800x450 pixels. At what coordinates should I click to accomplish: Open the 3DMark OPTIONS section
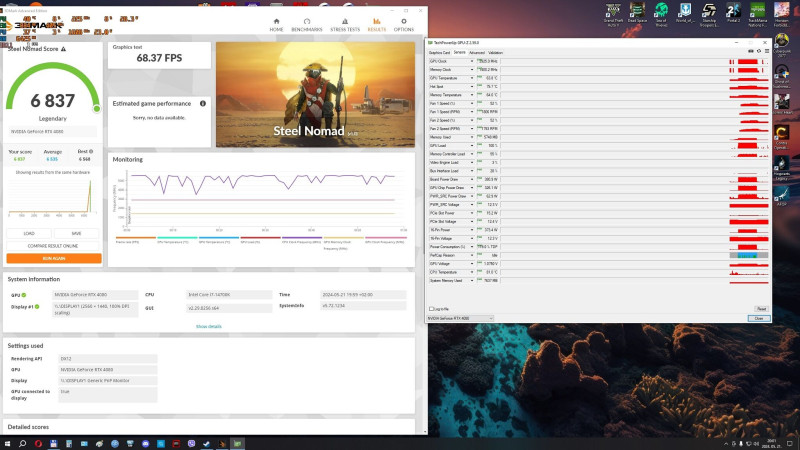click(404, 25)
